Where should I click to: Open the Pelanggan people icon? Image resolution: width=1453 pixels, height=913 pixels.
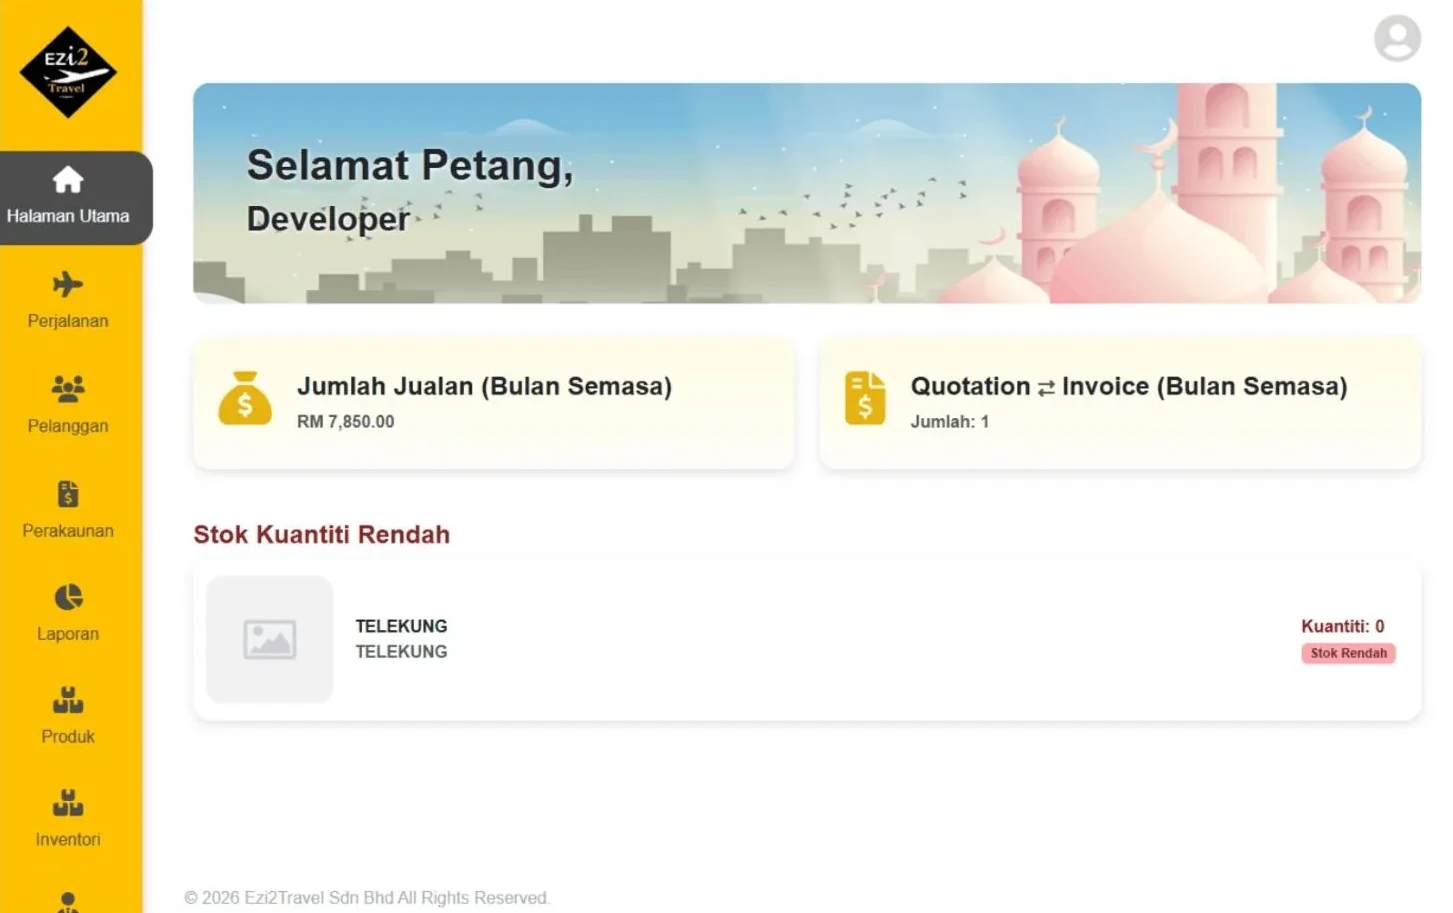pos(68,389)
